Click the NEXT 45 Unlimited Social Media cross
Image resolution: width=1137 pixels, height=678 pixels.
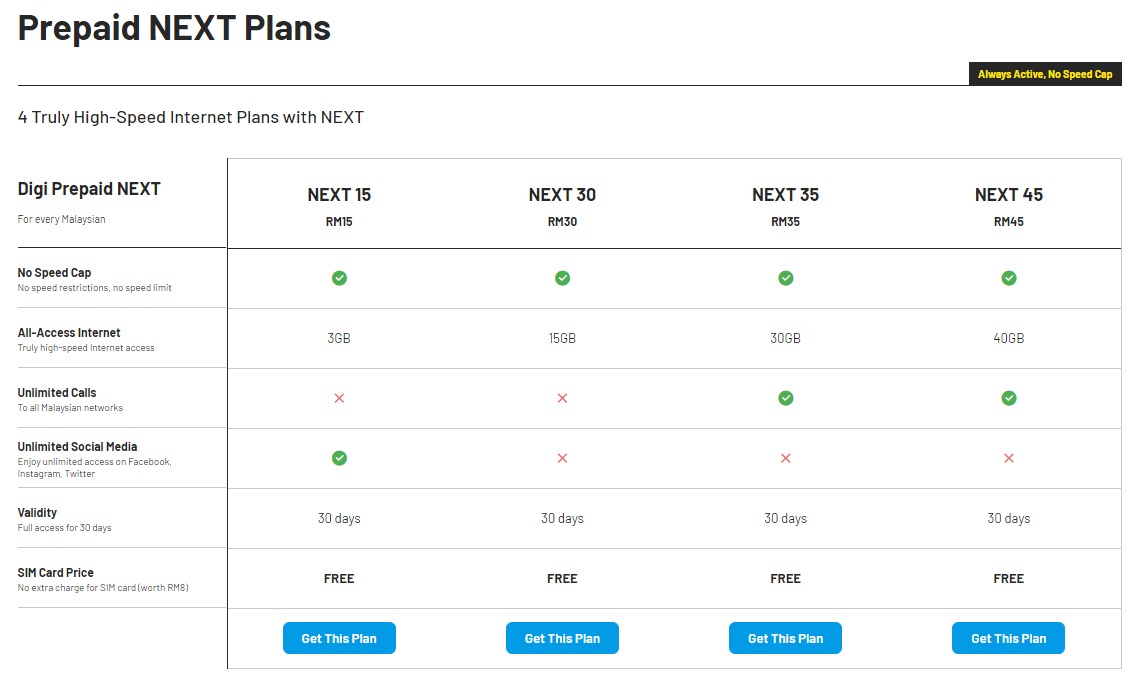point(1009,458)
